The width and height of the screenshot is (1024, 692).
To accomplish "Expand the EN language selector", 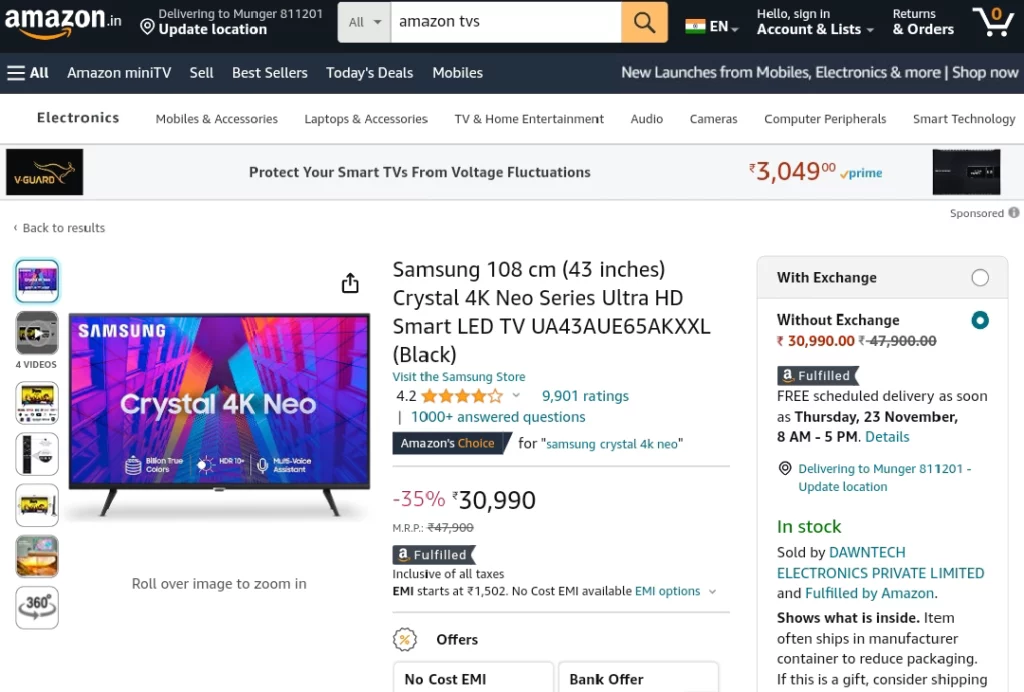I will point(712,26).
